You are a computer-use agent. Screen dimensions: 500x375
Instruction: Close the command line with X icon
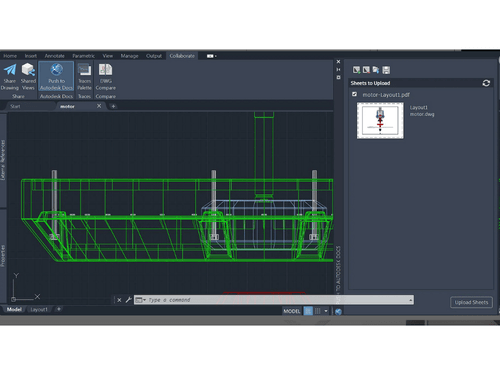click(x=119, y=300)
